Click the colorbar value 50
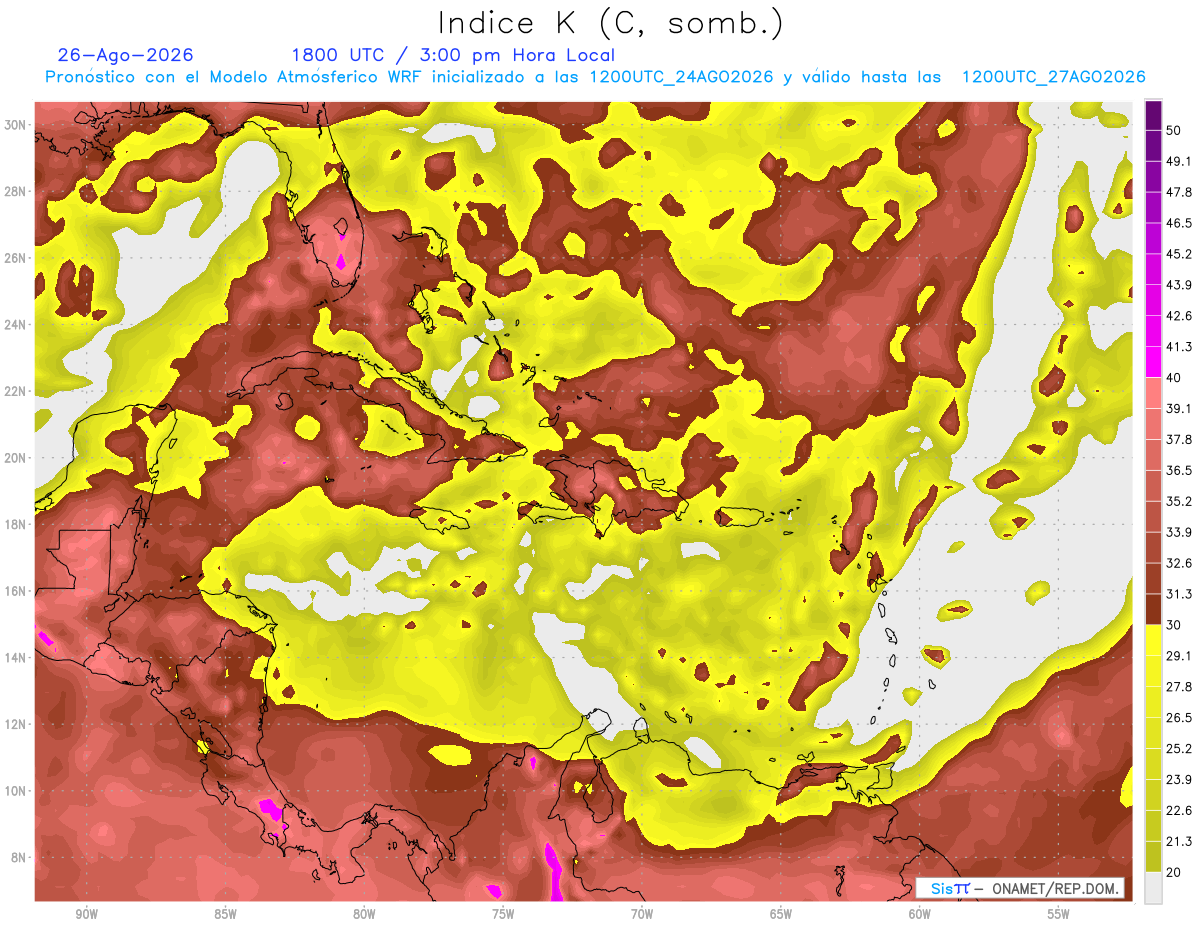Screen dimensions: 1200x927 1175,130
